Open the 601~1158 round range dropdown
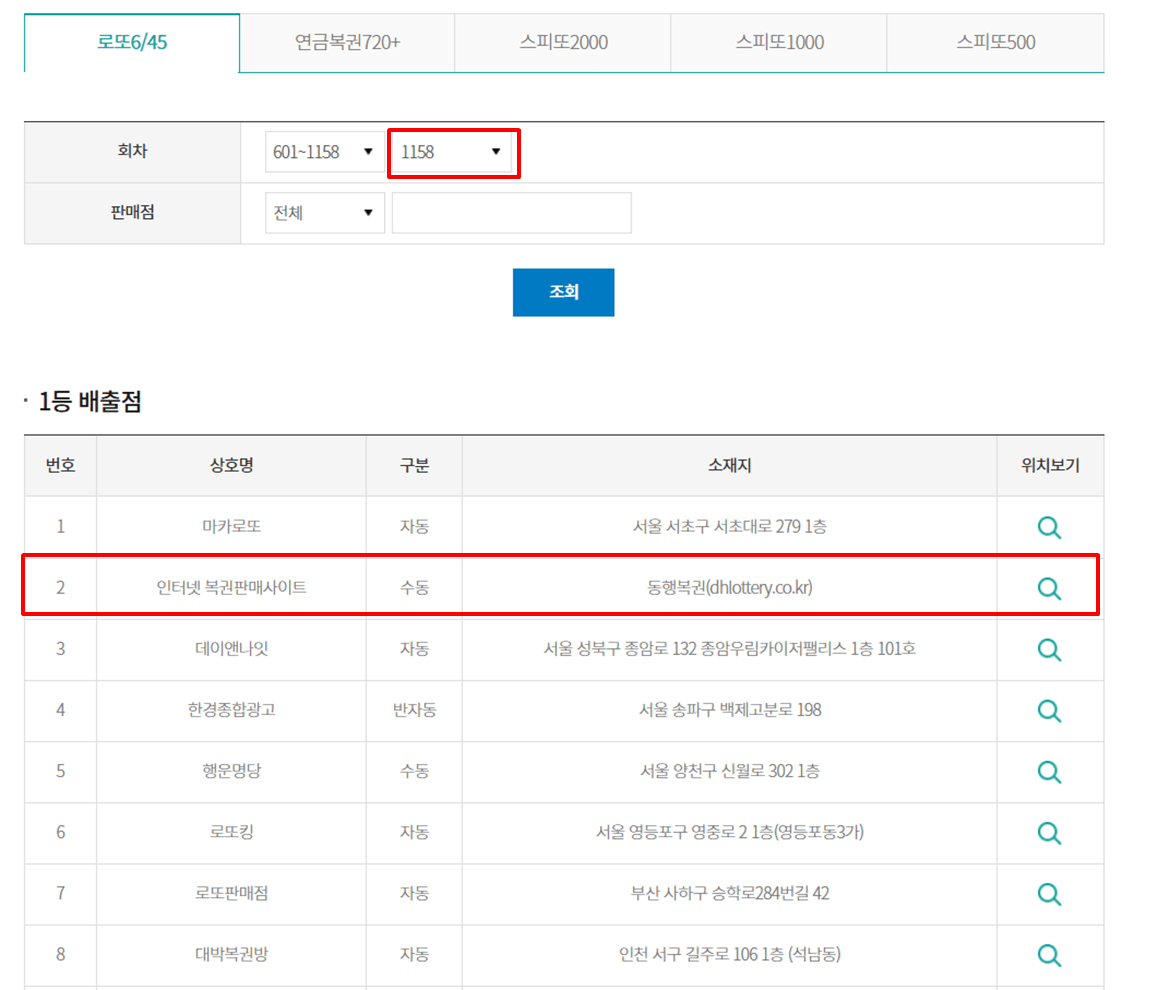The width and height of the screenshot is (1158, 990). 324,152
